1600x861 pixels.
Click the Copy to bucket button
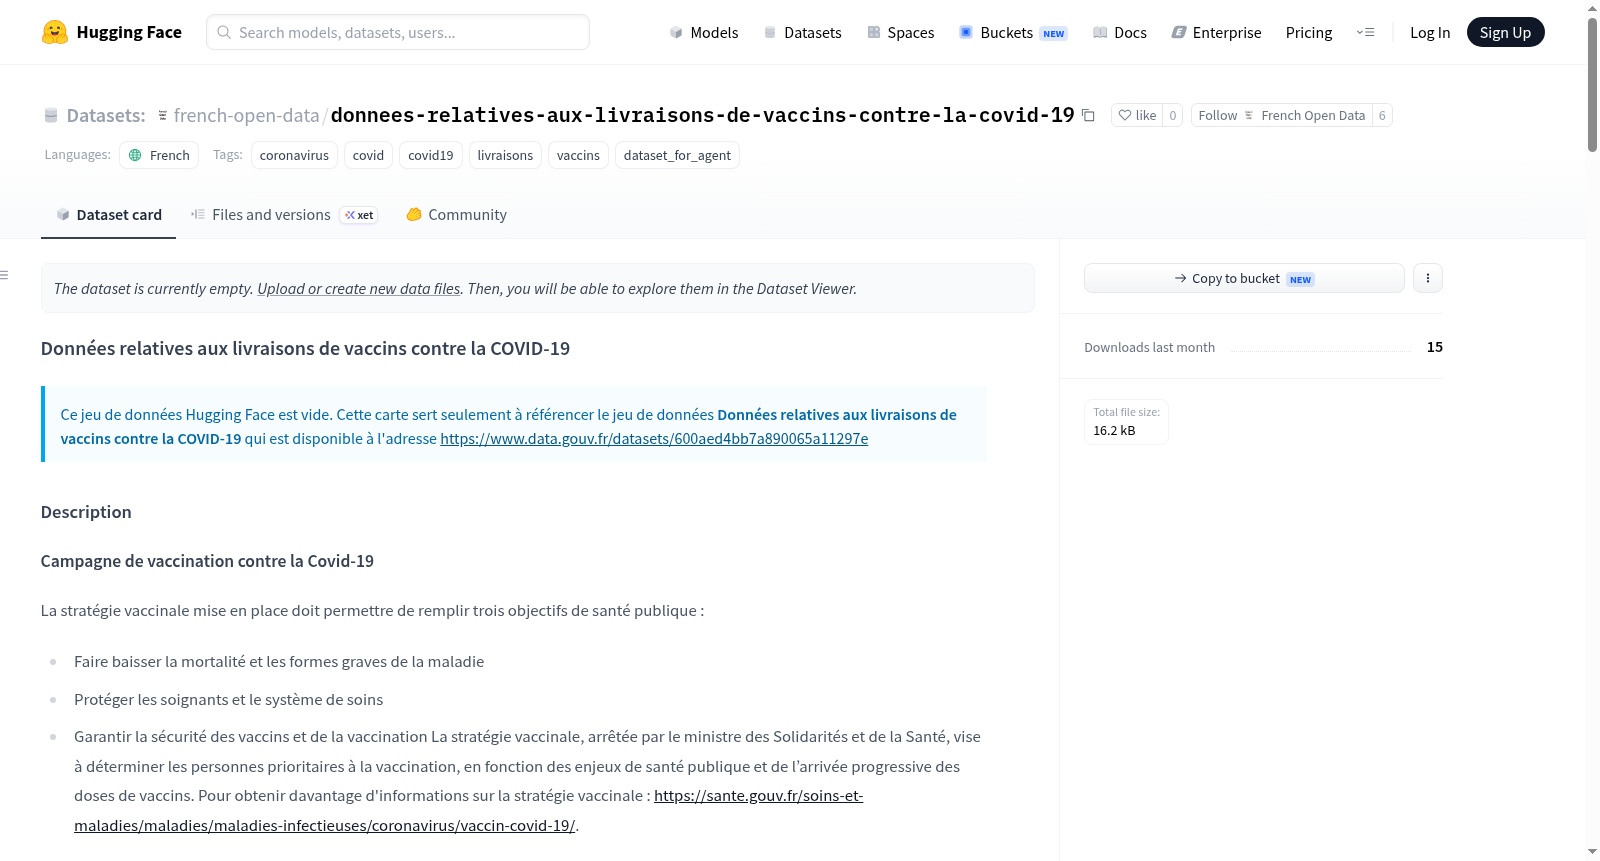coord(1244,278)
